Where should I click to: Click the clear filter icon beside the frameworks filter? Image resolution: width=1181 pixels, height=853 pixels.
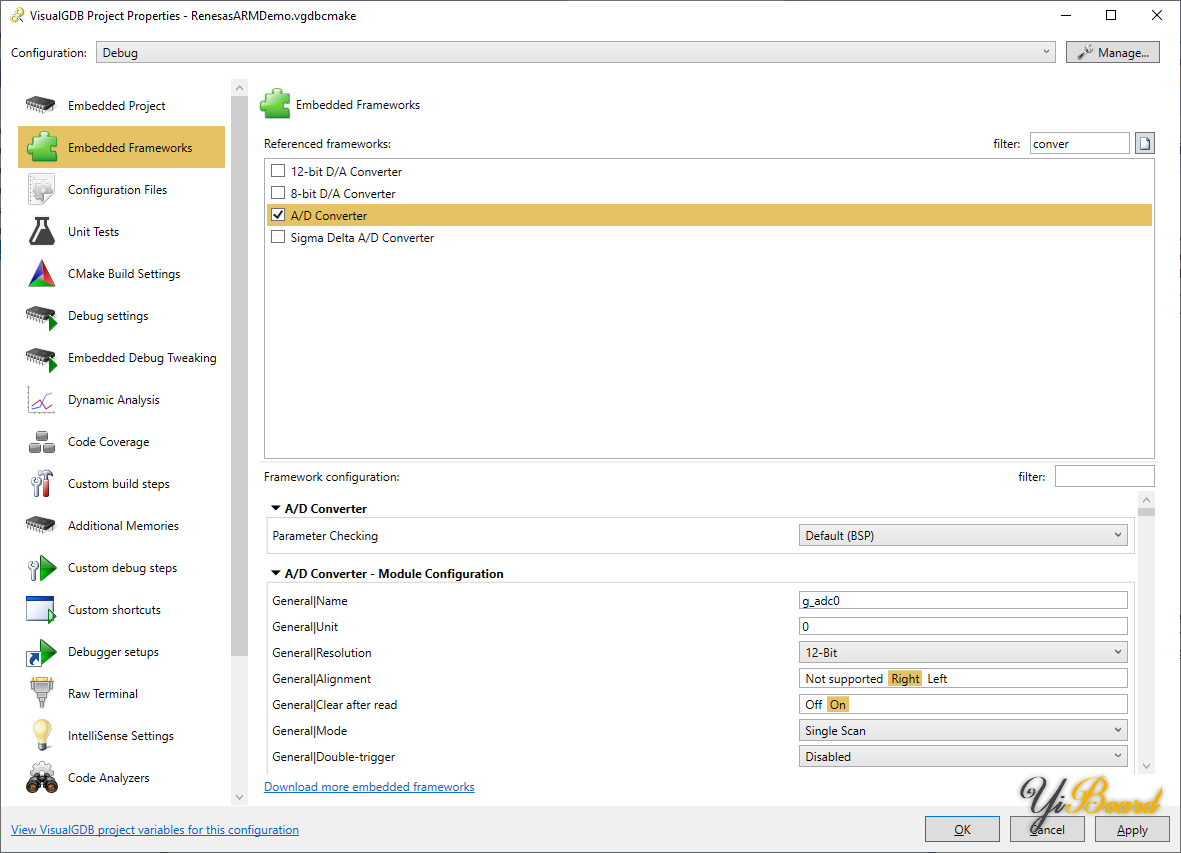point(1144,144)
